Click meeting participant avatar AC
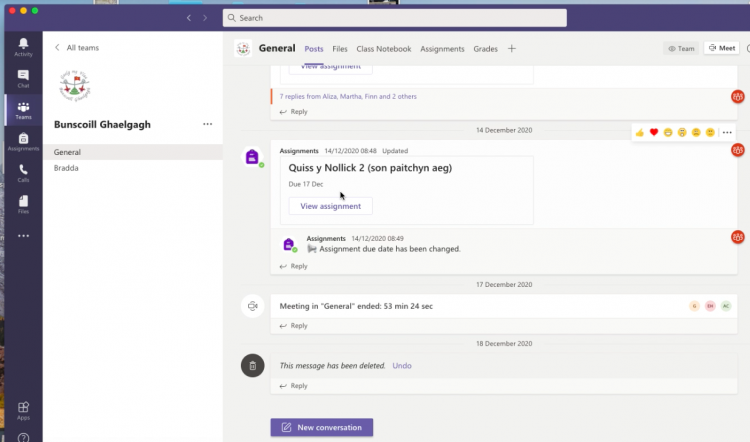 726,306
